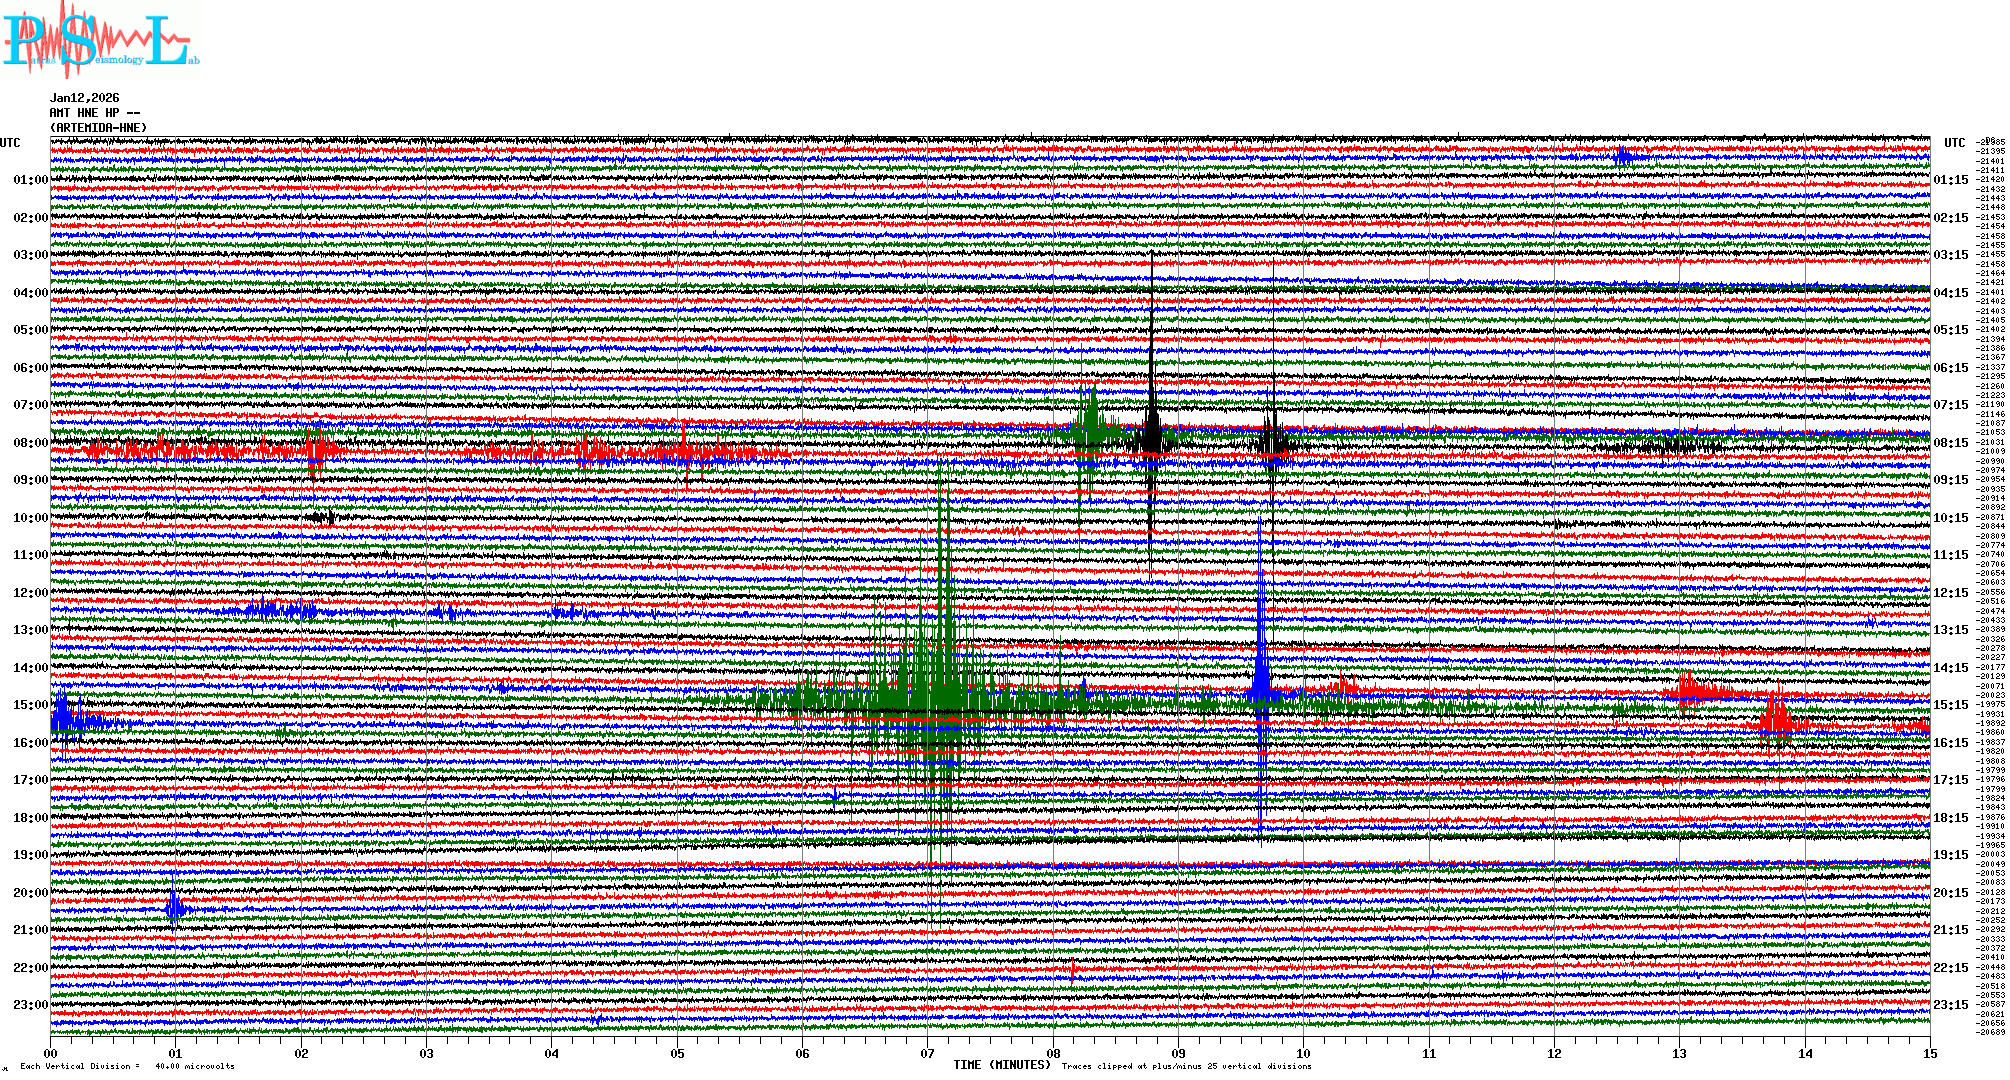
Task: Click the 19:15 time label on right
Action: pyautogui.click(x=1950, y=855)
